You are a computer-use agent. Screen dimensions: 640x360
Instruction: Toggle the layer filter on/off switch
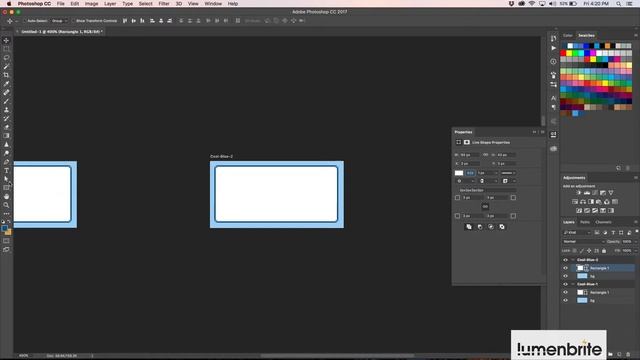(636, 232)
